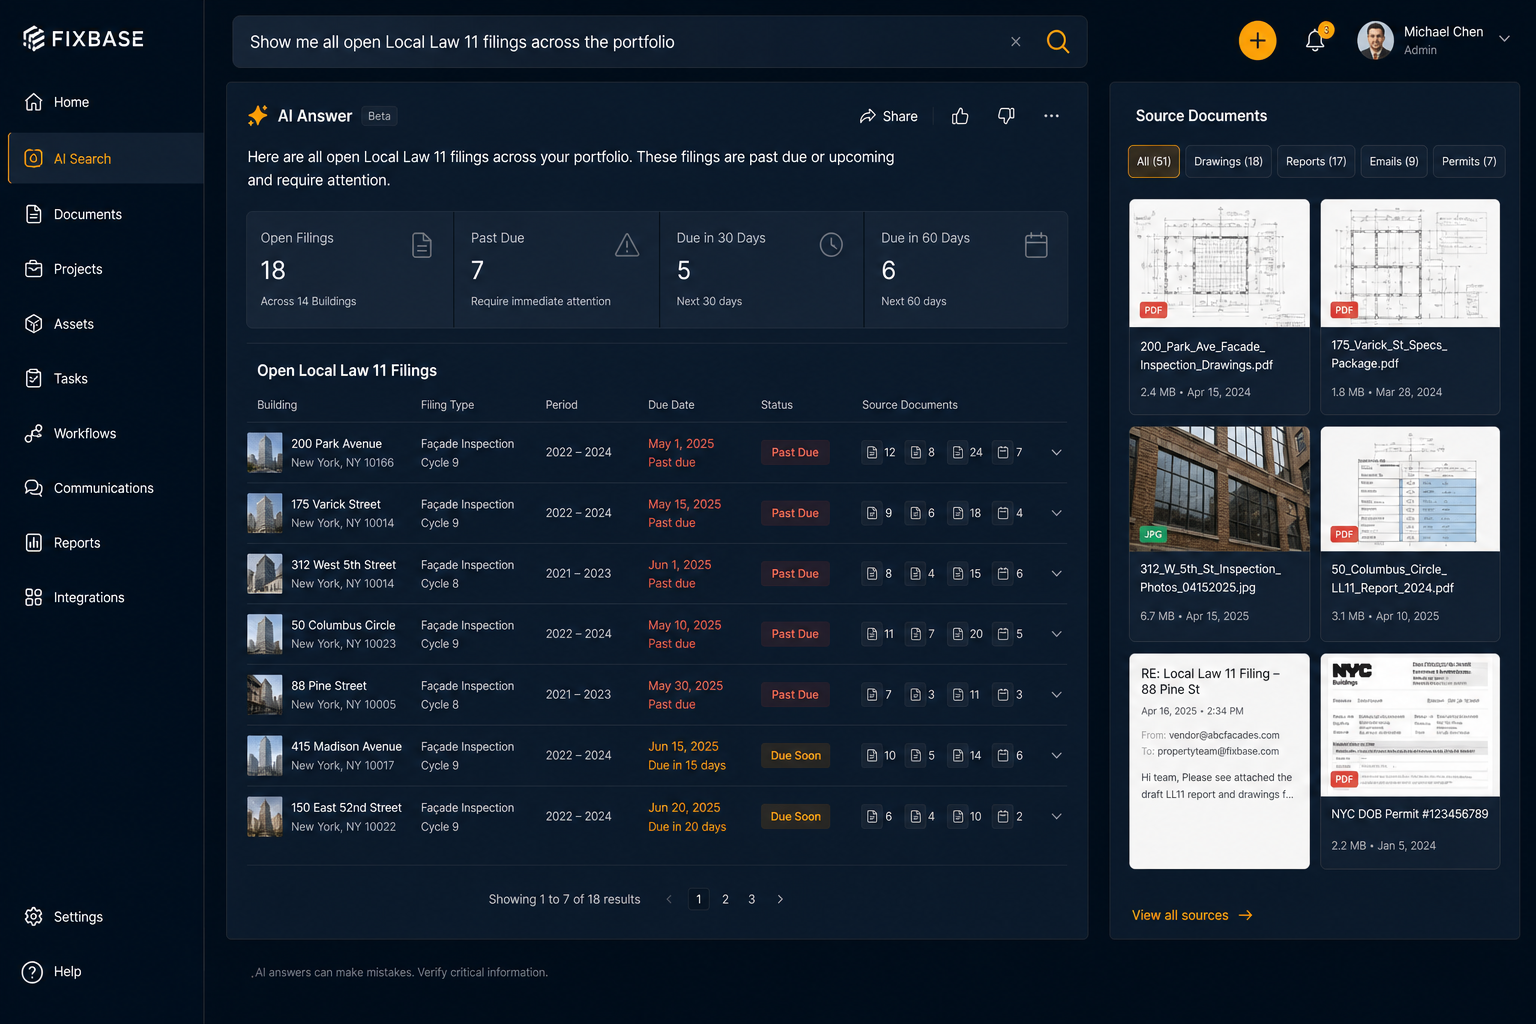The image size is (1536, 1024).
Task: Click the Communications chat icon
Action: point(34,488)
